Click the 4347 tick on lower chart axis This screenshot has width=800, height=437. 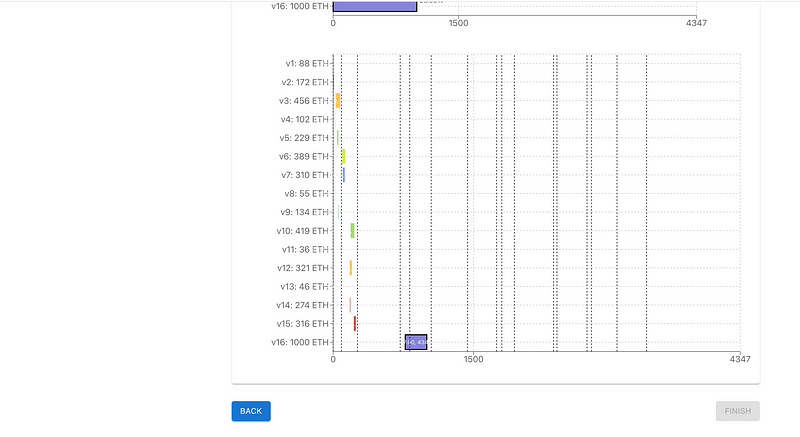click(x=740, y=359)
